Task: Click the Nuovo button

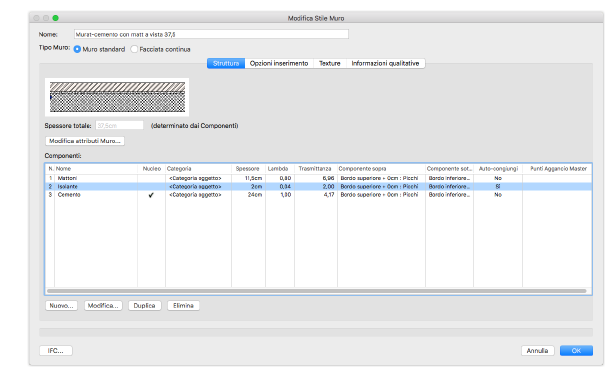Action: coord(61,305)
